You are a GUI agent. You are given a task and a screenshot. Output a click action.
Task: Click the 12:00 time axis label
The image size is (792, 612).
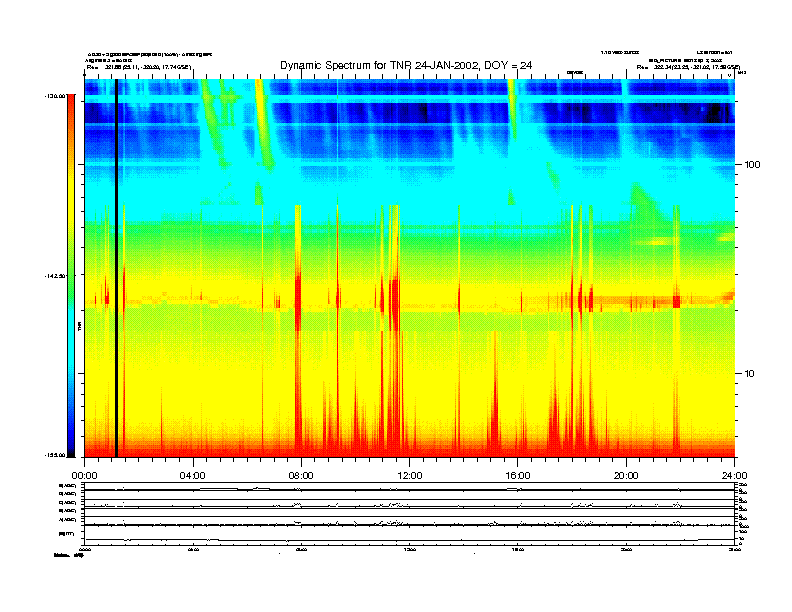410,476
